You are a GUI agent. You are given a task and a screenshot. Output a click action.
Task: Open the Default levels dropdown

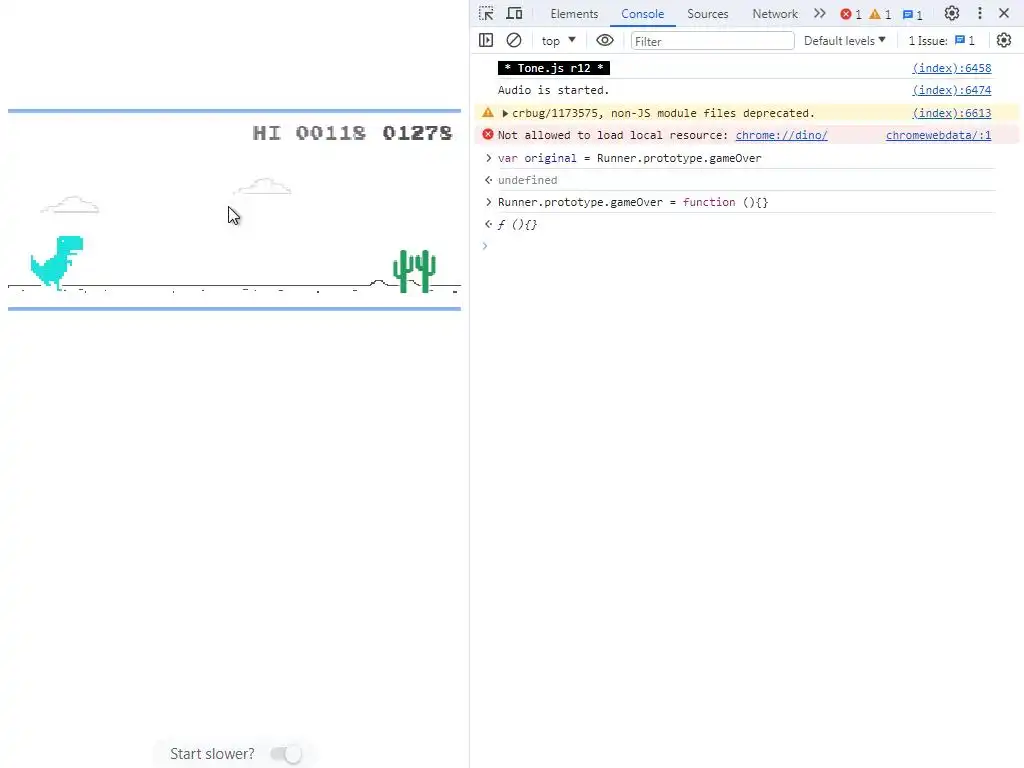[x=844, y=40]
